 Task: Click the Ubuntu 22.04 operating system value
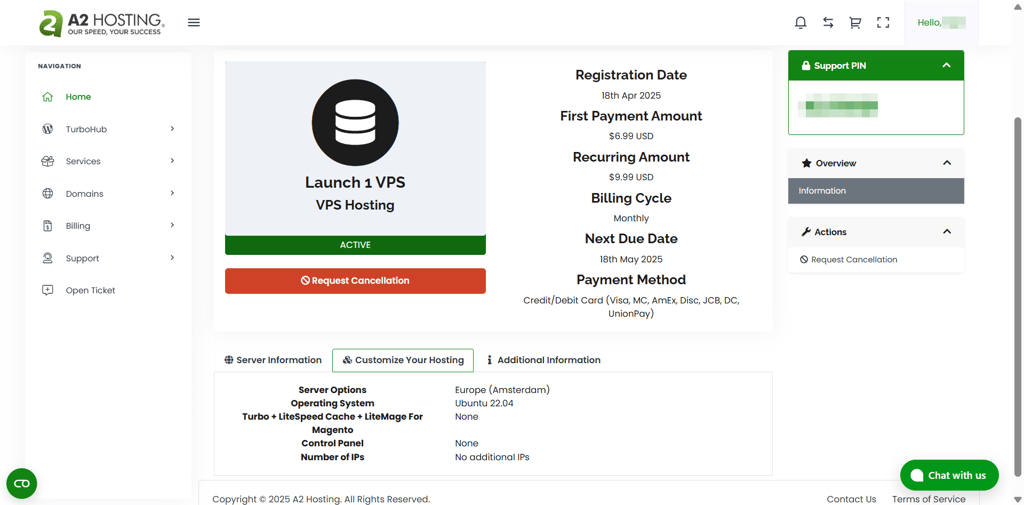coord(484,403)
